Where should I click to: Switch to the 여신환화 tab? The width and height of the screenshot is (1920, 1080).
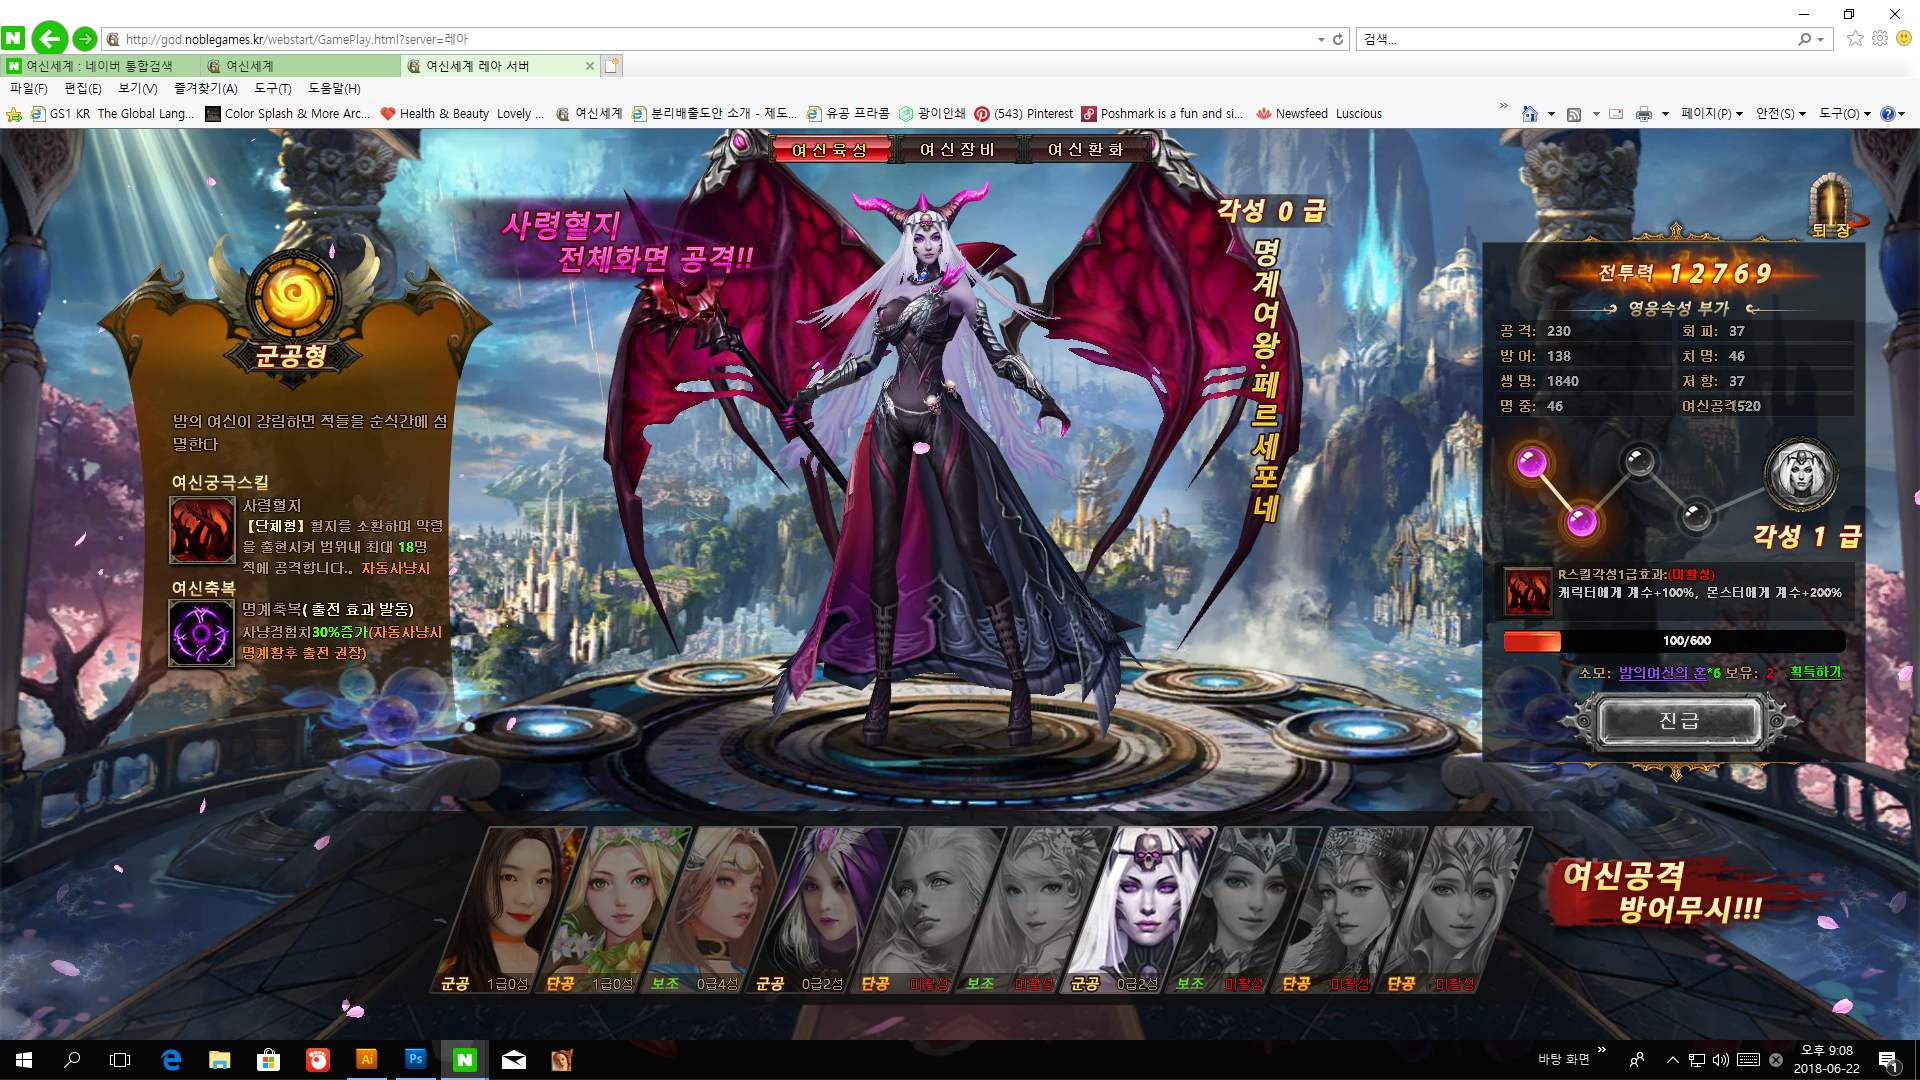[1085, 150]
